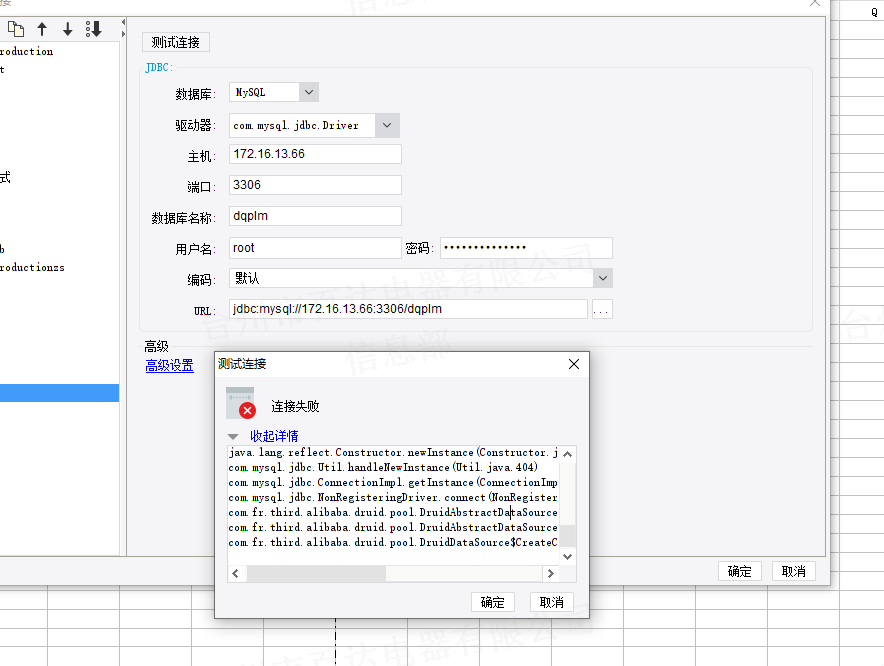884x666 pixels.
Task: Click the URL field jdbc:mysql
Action: pyautogui.click(x=408, y=309)
